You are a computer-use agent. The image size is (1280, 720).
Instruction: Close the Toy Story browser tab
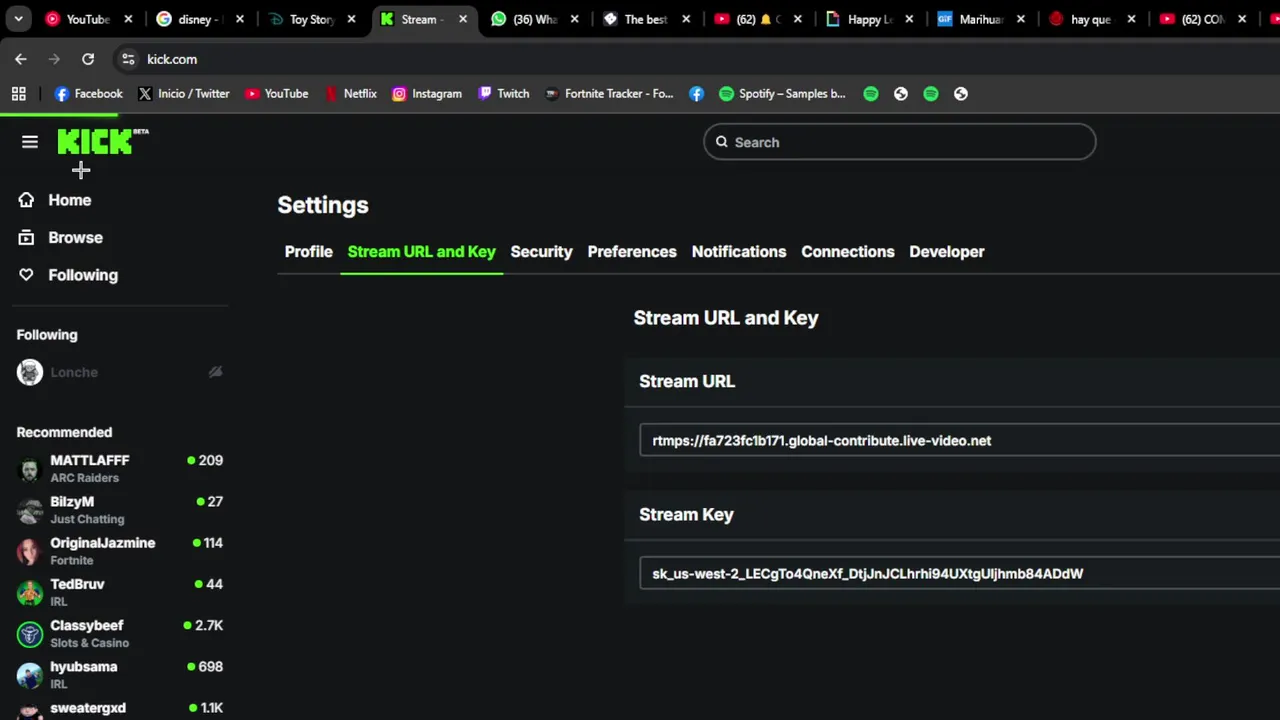point(351,19)
